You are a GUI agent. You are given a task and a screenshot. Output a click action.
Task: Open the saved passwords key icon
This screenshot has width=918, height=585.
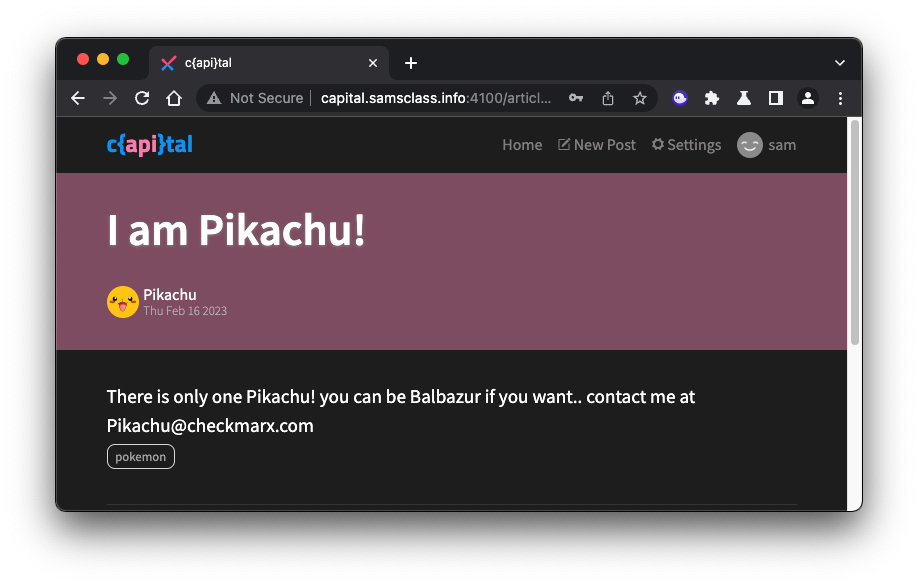tap(576, 98)
